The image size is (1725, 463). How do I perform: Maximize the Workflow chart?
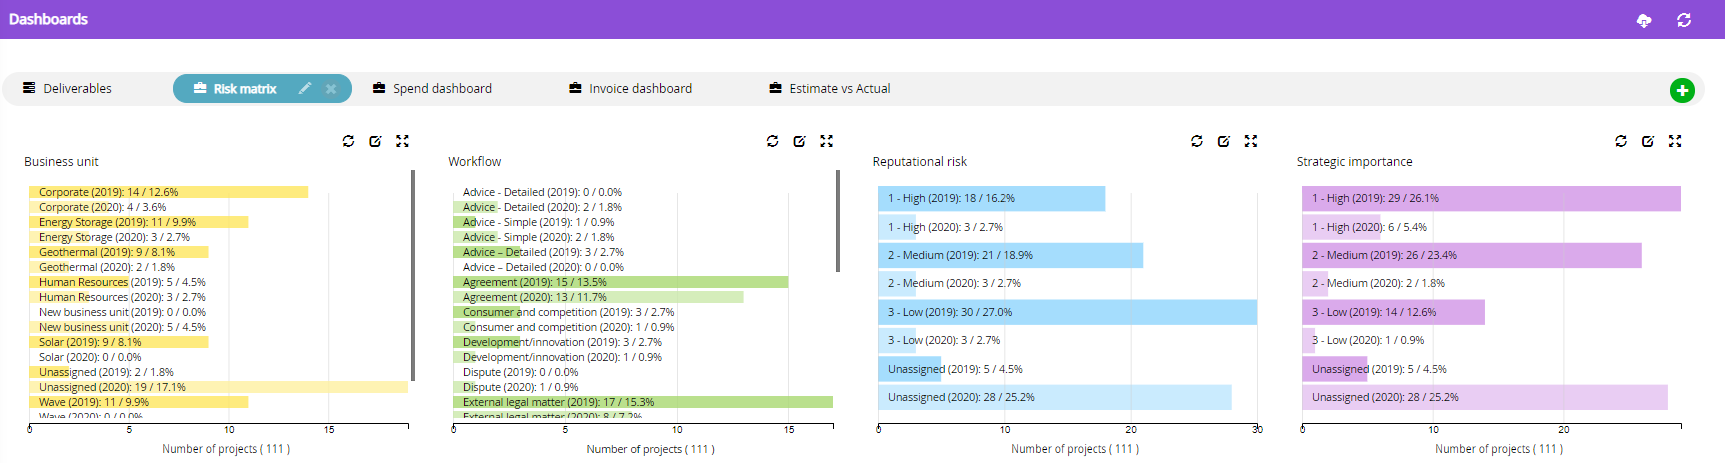(826, 141)
